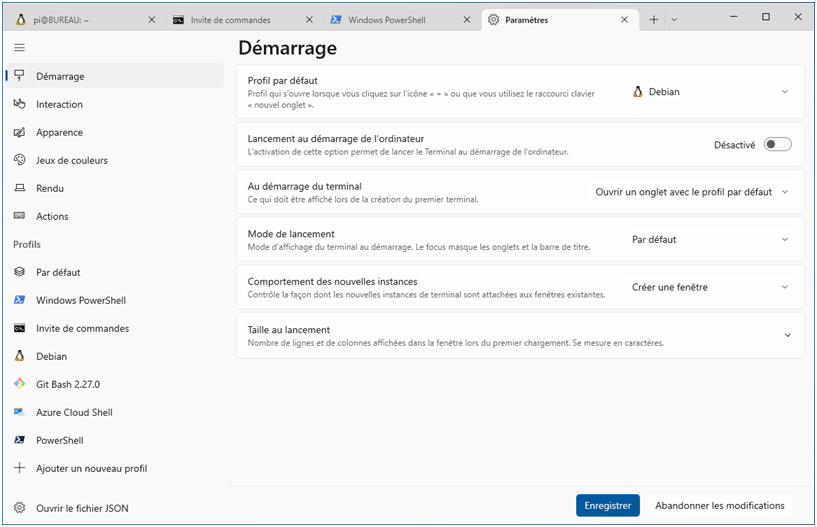
Task: Toggle Lancement au démarrage de l'ordinateur switch
Action: 777,144
